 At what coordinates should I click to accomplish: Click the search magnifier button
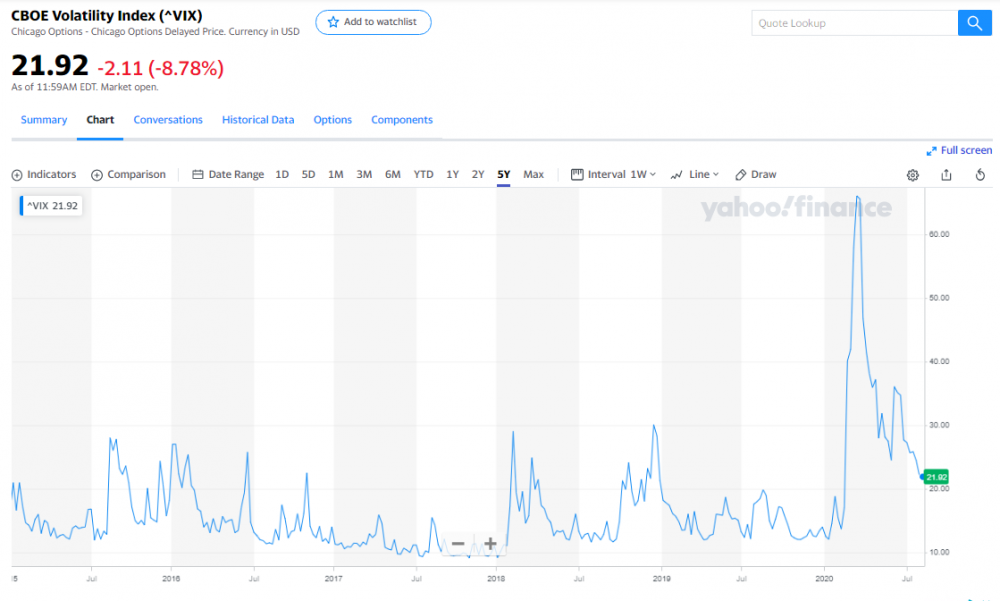(974, 23)
